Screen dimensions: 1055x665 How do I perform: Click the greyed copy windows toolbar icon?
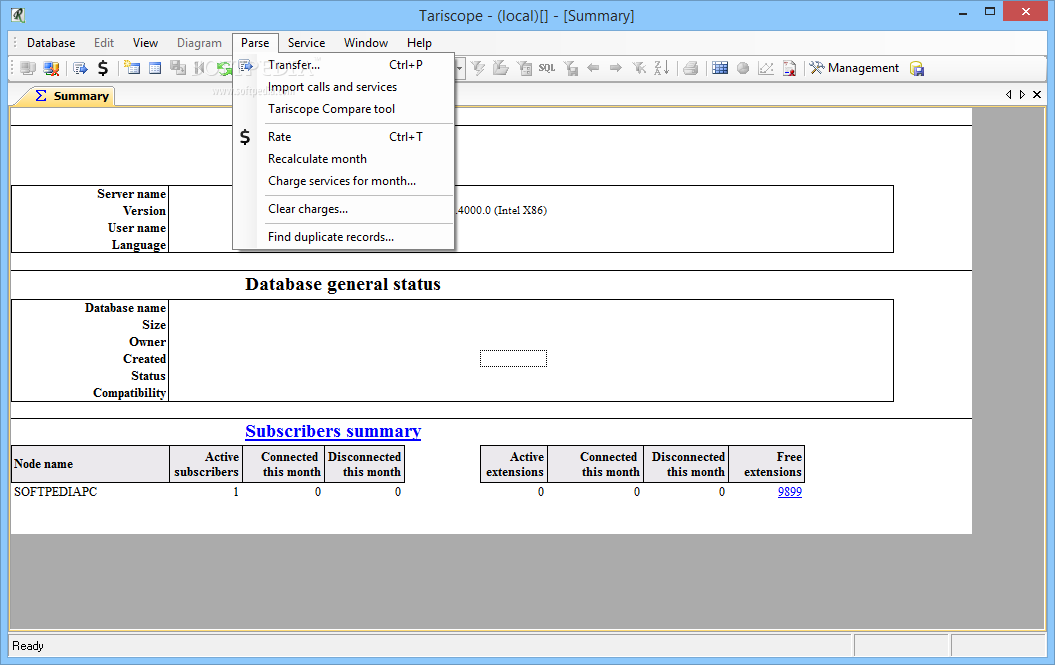click(178, 68)
